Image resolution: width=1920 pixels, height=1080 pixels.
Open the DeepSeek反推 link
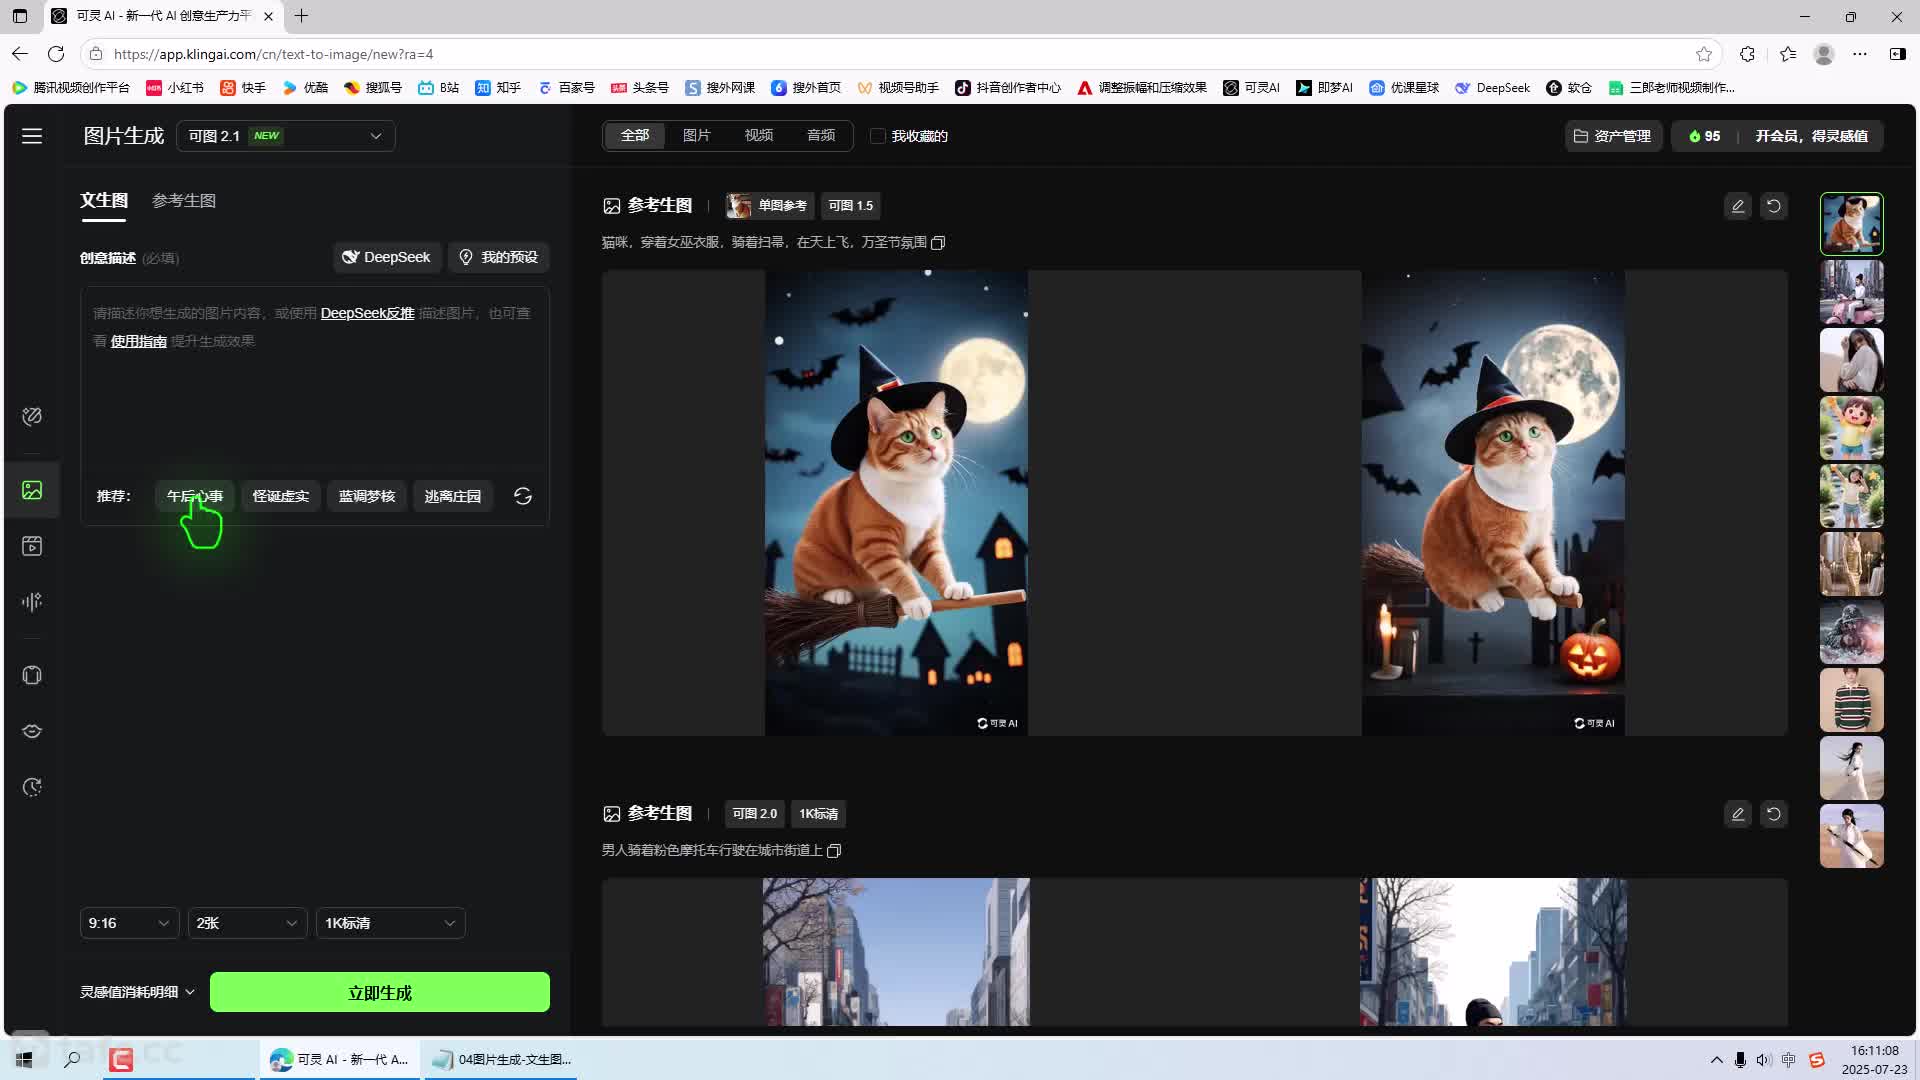point(367,313)
